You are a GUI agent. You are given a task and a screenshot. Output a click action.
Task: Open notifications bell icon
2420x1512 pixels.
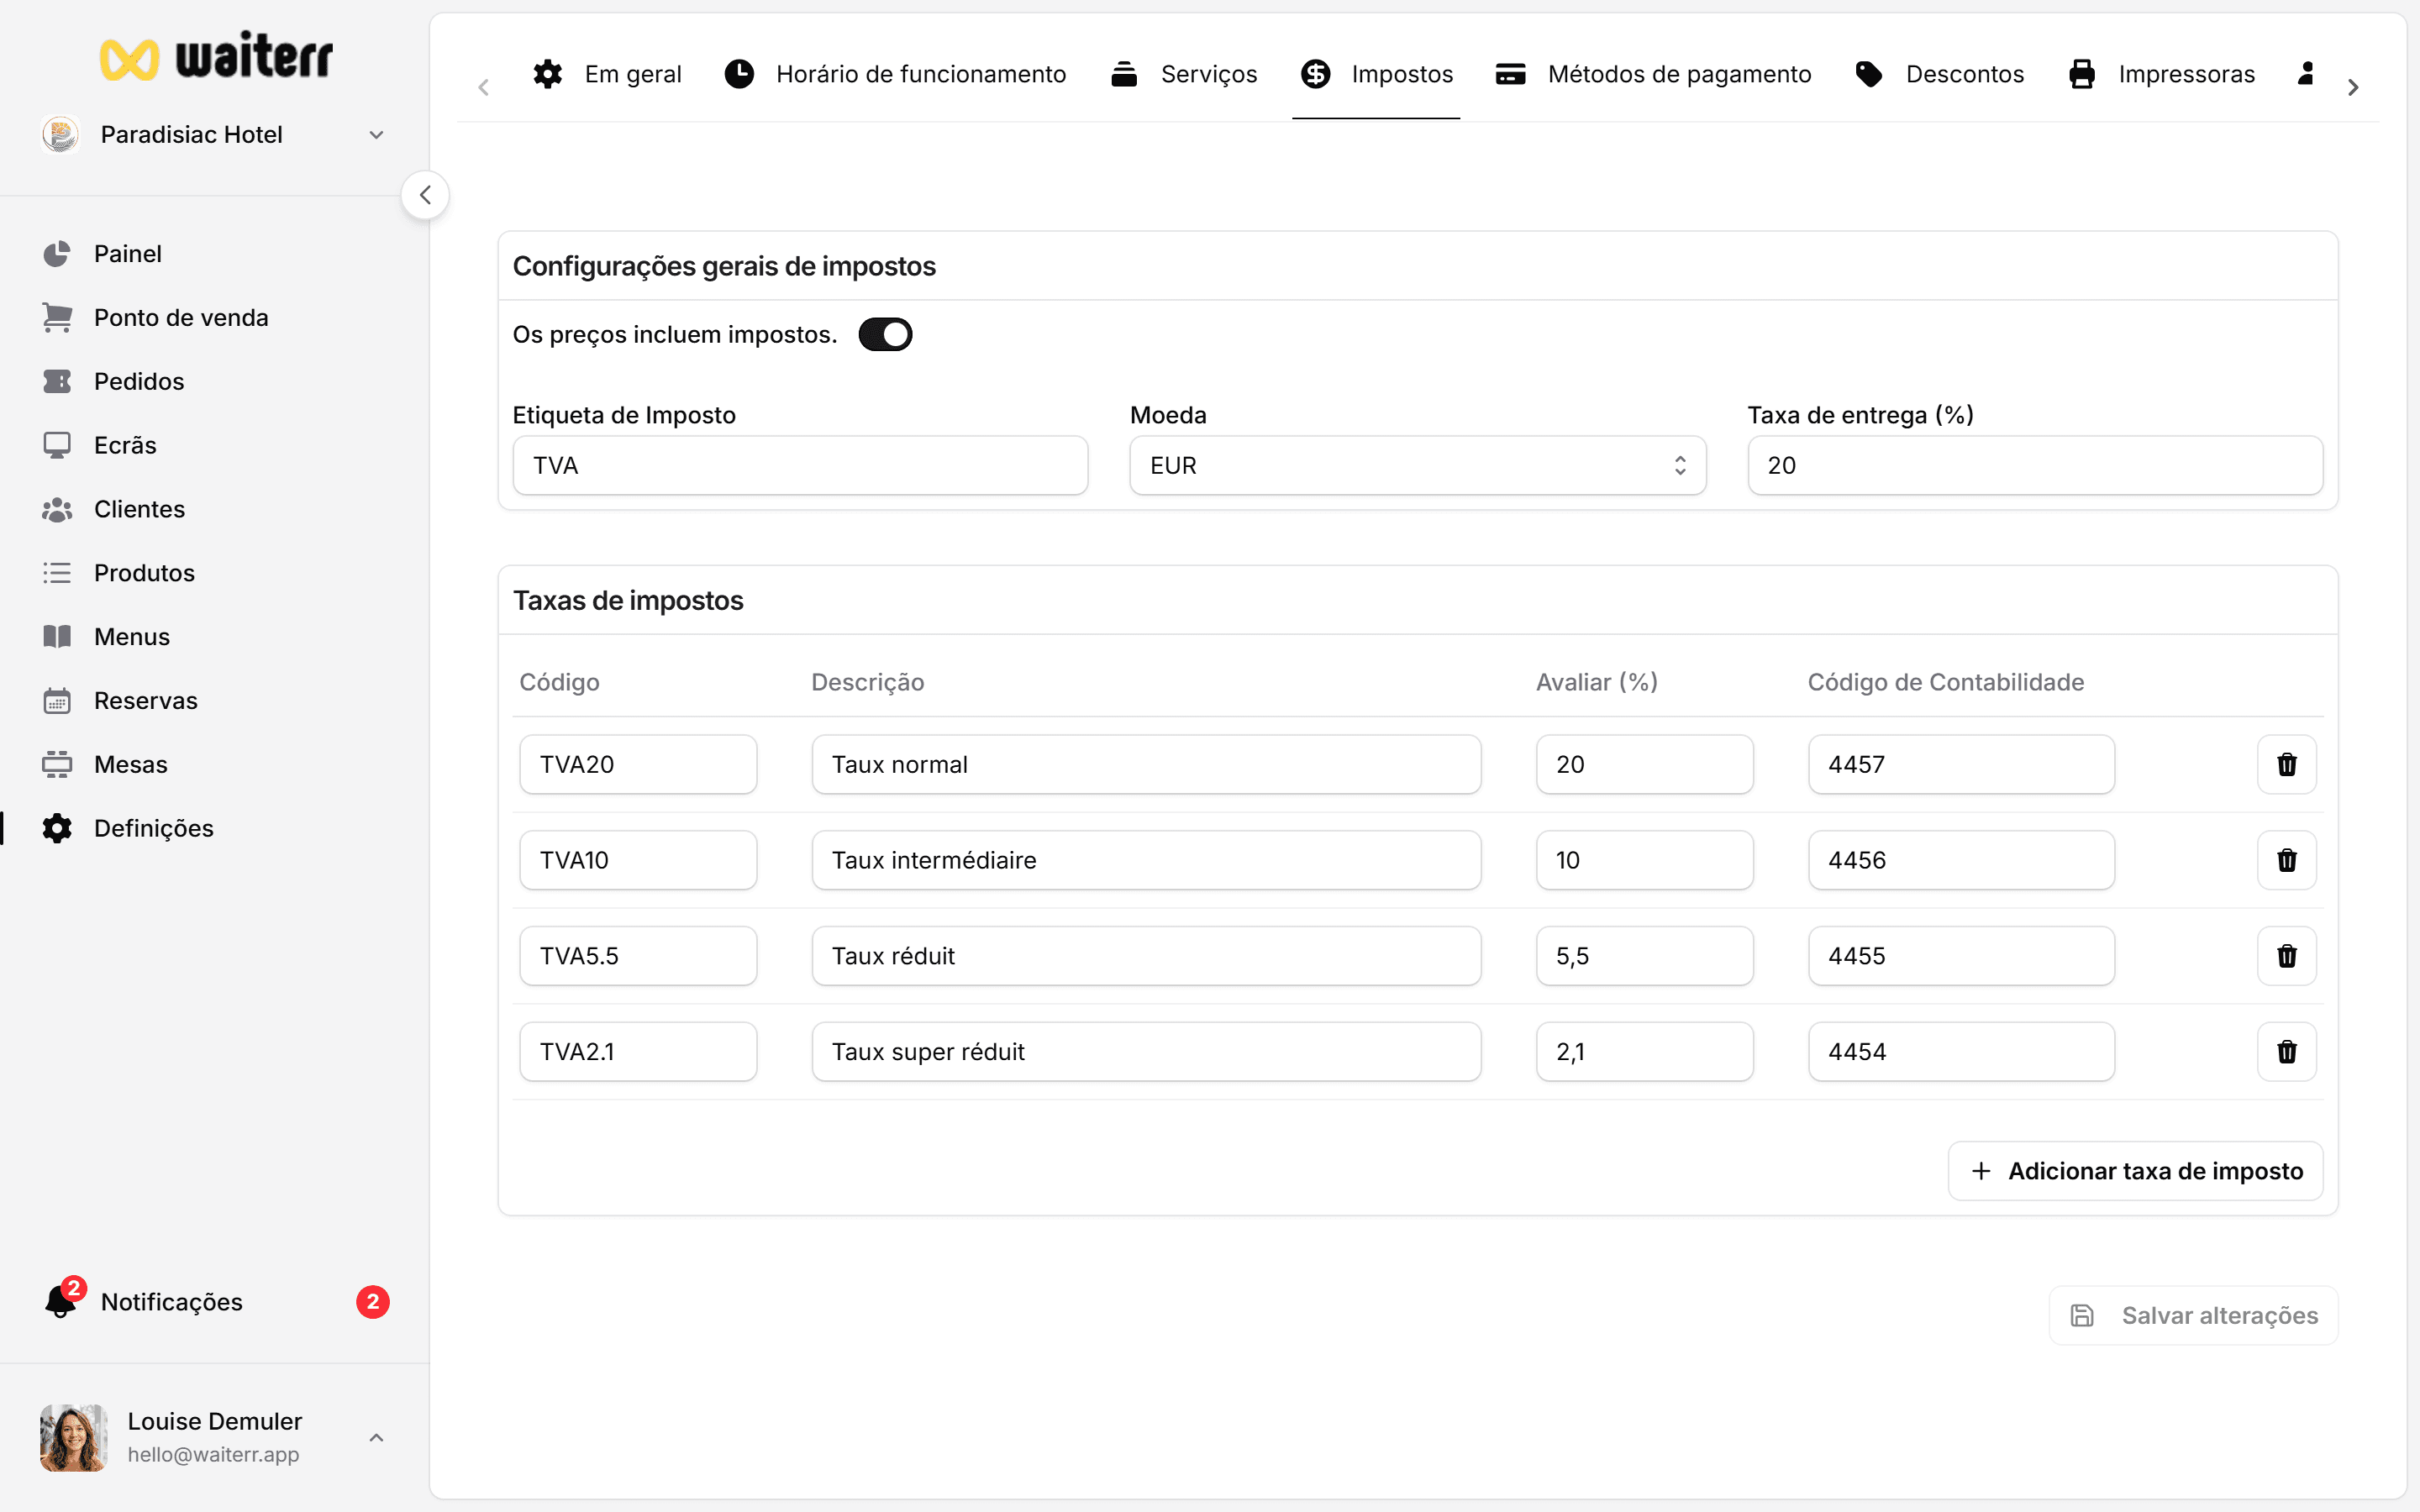click(60, 1302)
